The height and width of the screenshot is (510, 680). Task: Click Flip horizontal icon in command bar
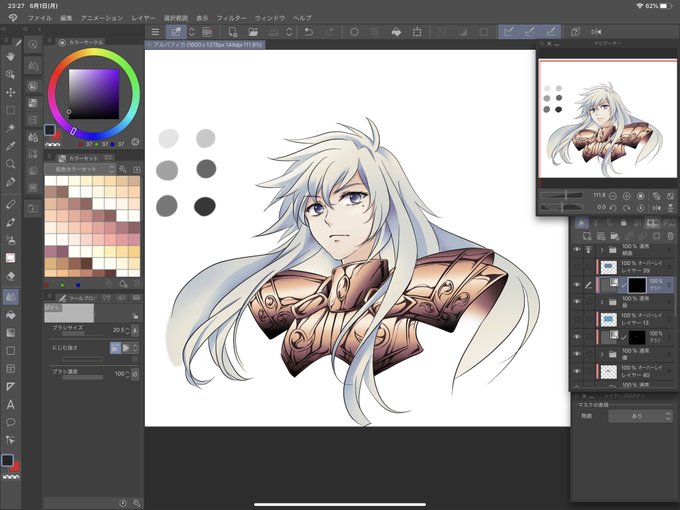coord(596,32)
